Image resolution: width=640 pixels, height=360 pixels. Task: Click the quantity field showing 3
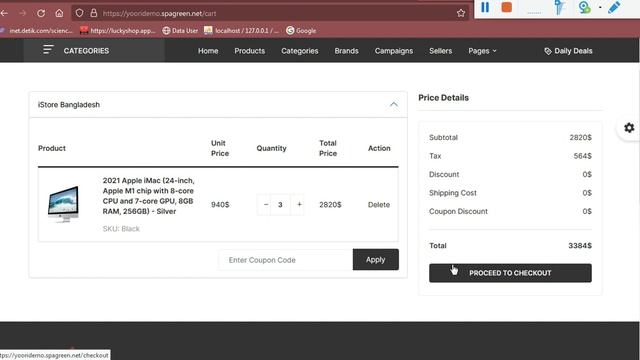click(280, 204)
